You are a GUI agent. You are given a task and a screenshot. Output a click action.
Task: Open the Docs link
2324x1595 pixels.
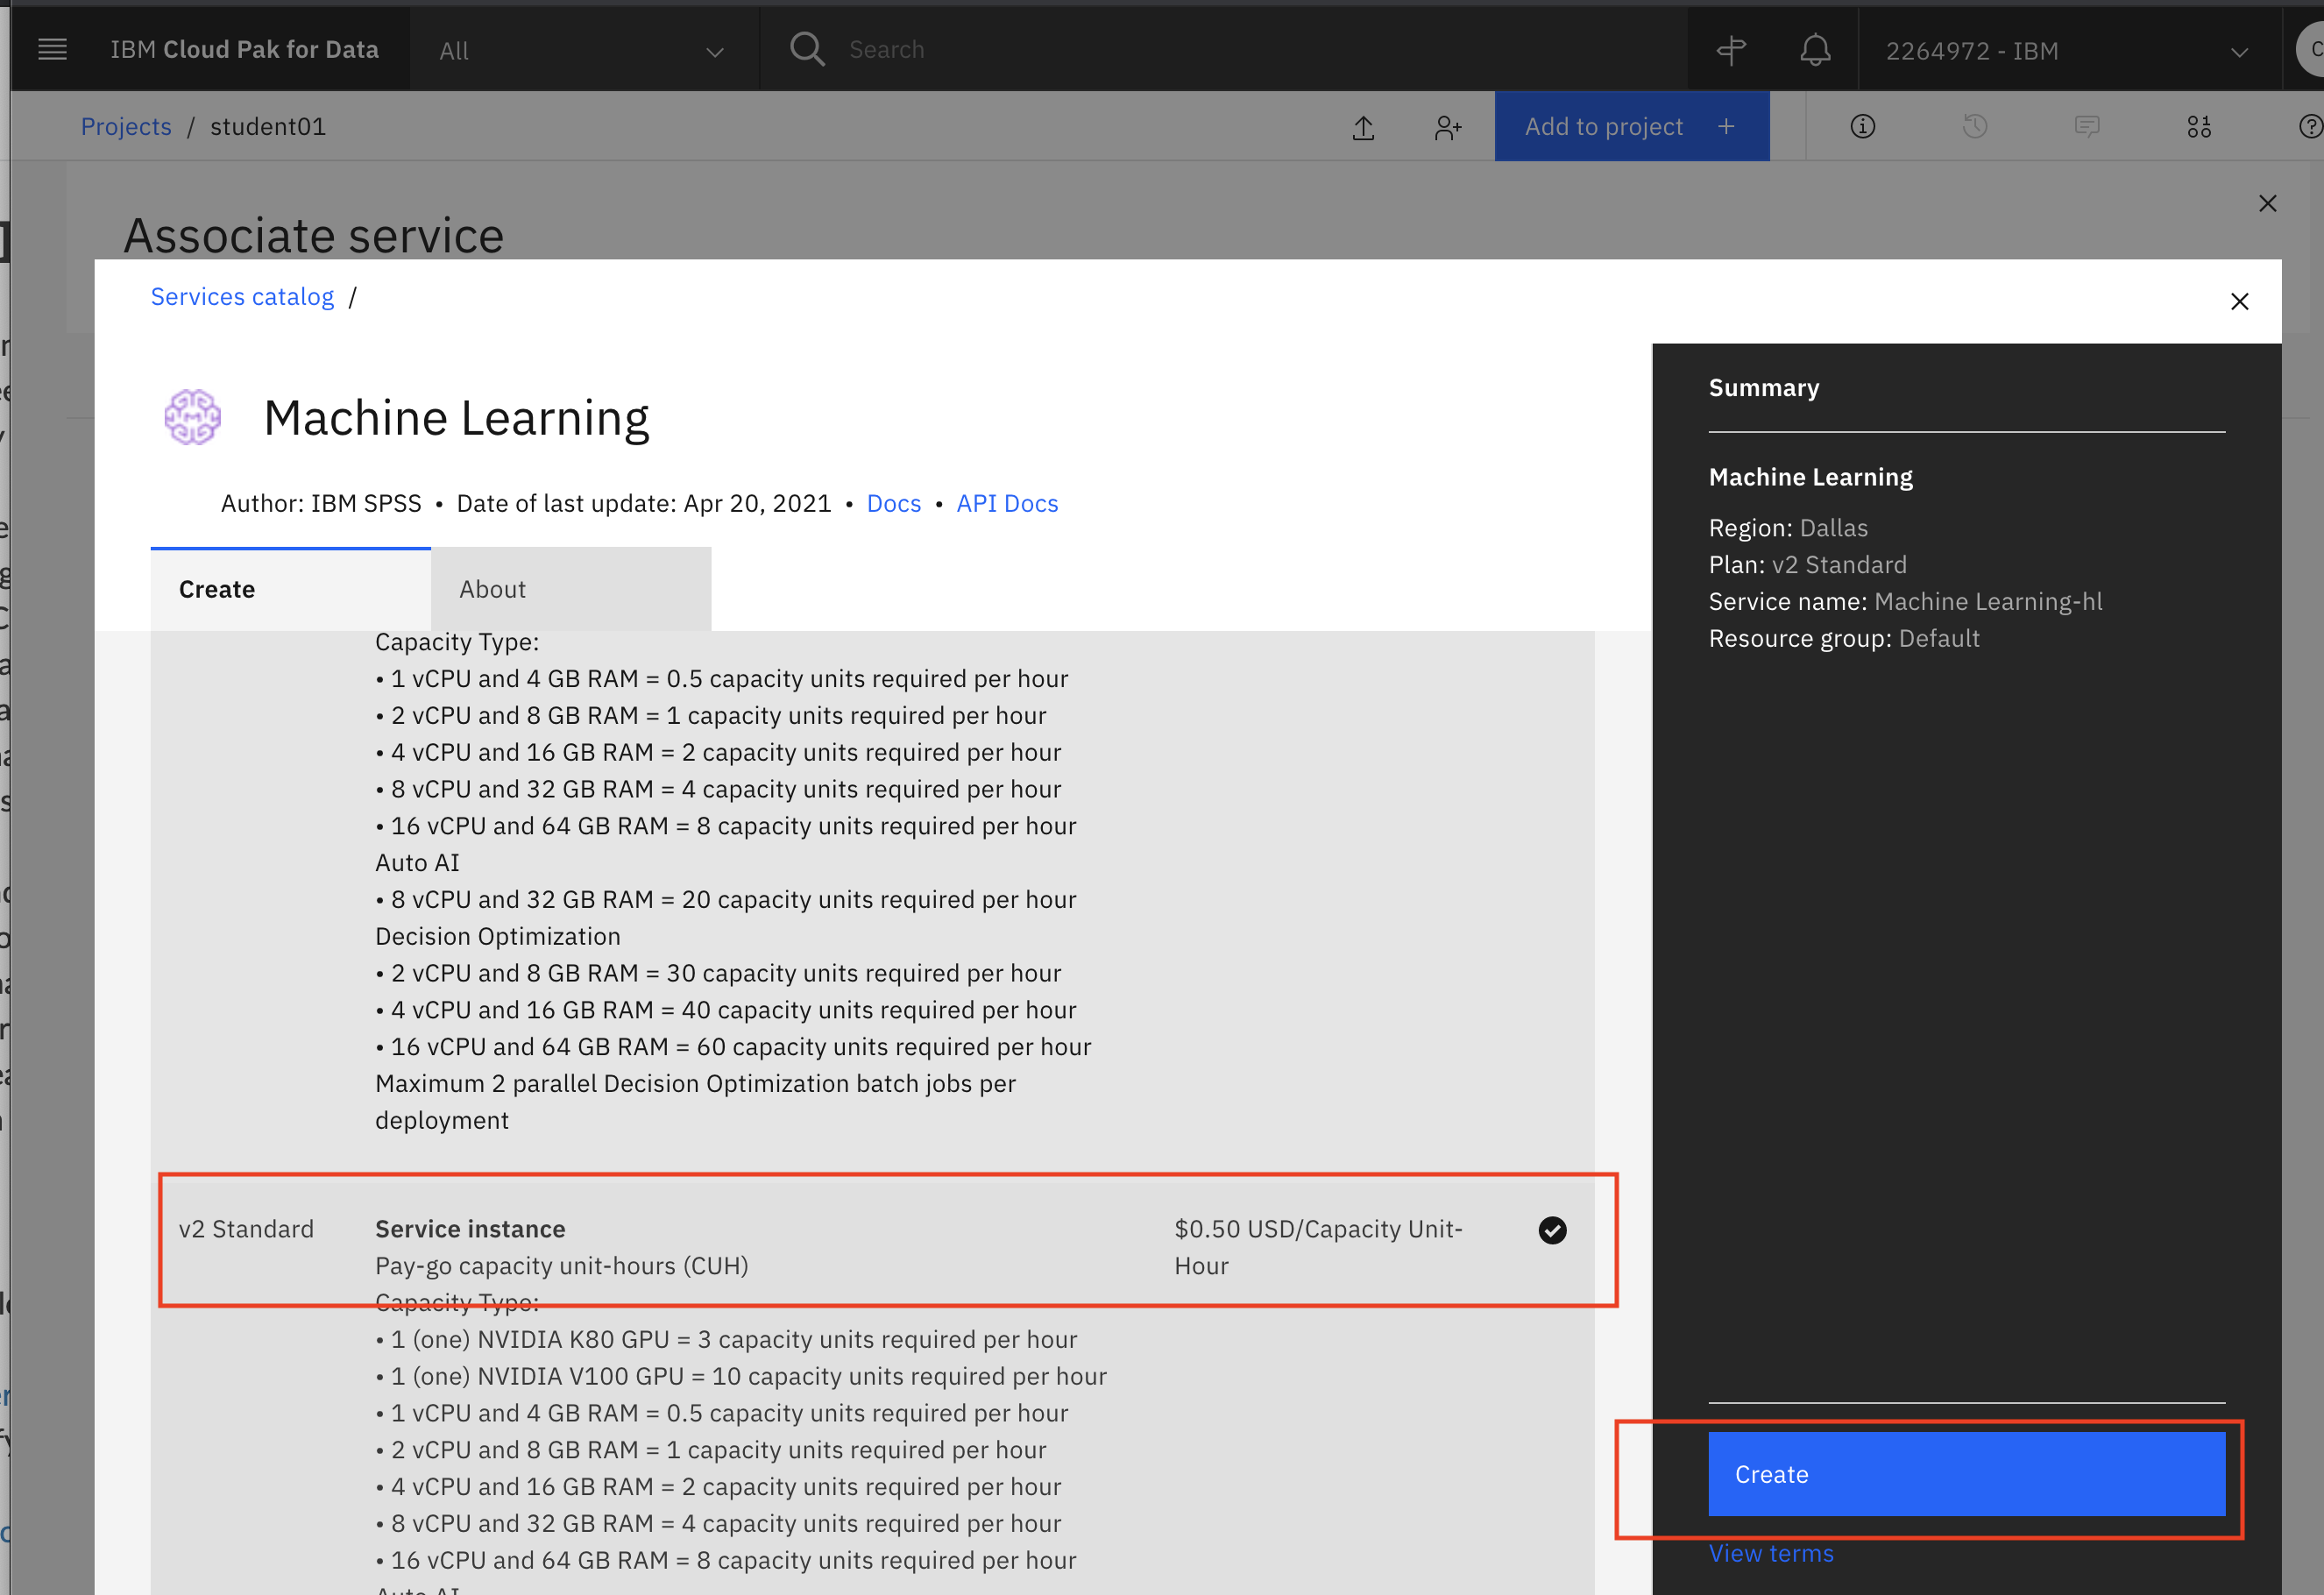pyautogui.click(x=893, y=503)
